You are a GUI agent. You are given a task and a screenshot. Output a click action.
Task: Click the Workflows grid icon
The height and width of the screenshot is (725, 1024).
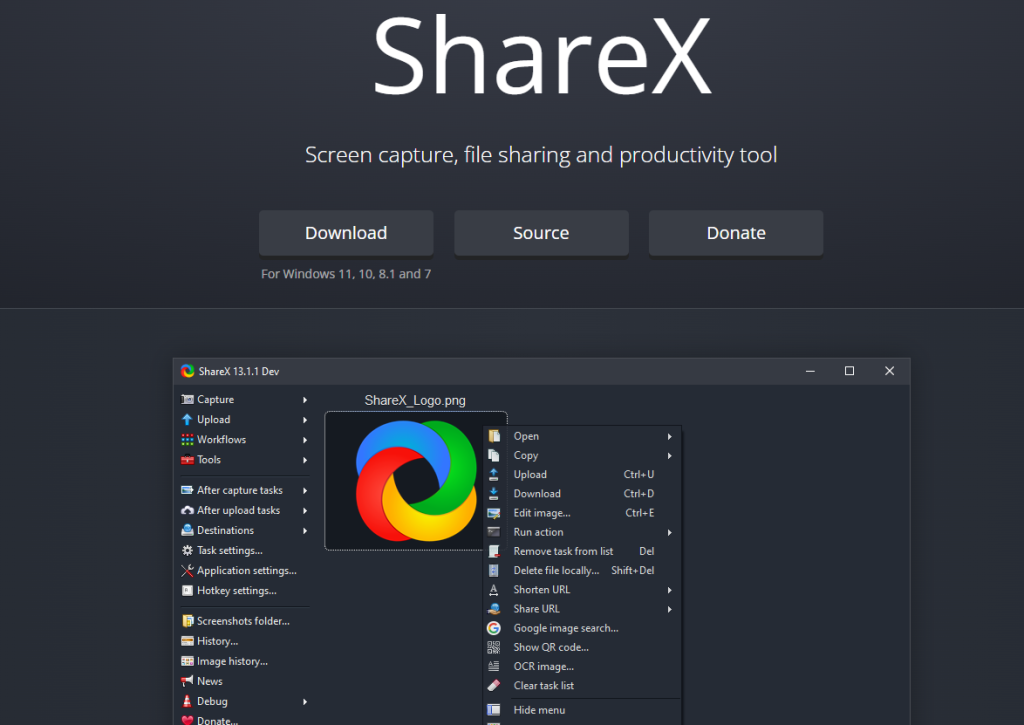tap(187, 440)
